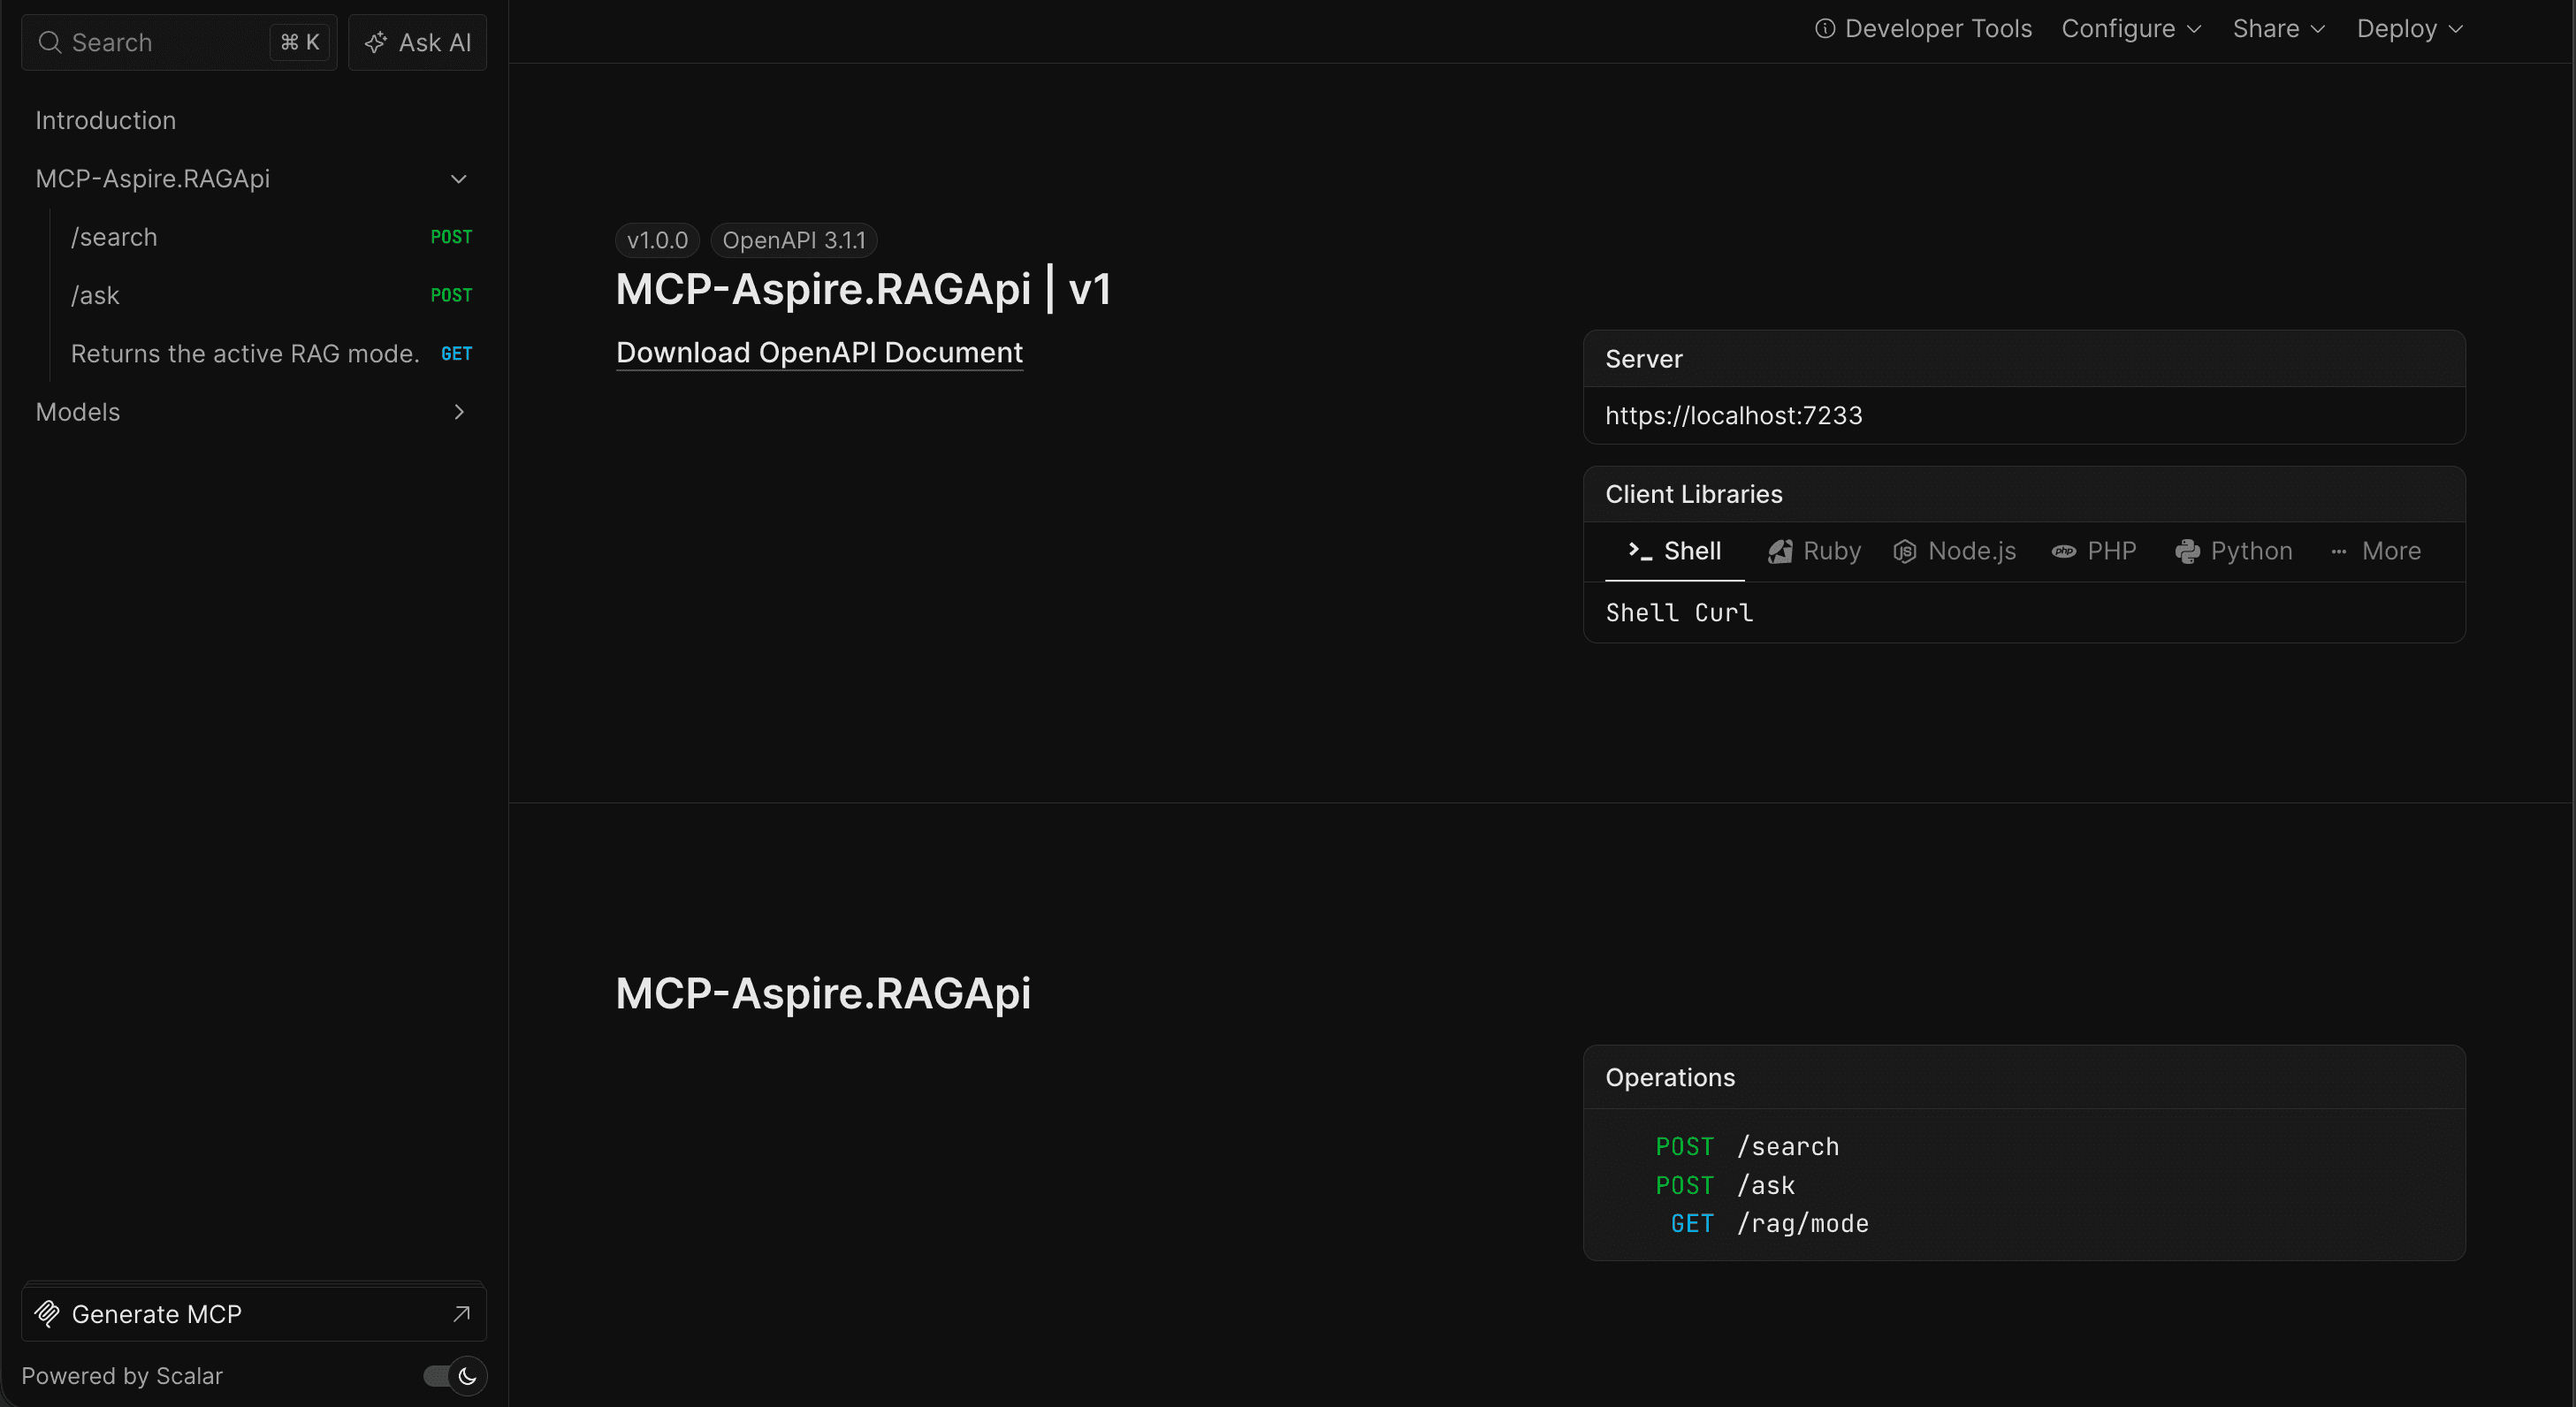2576x1407 pixels.
Task: Click the Developer Tools info icon
Action: pos(1825,29)
